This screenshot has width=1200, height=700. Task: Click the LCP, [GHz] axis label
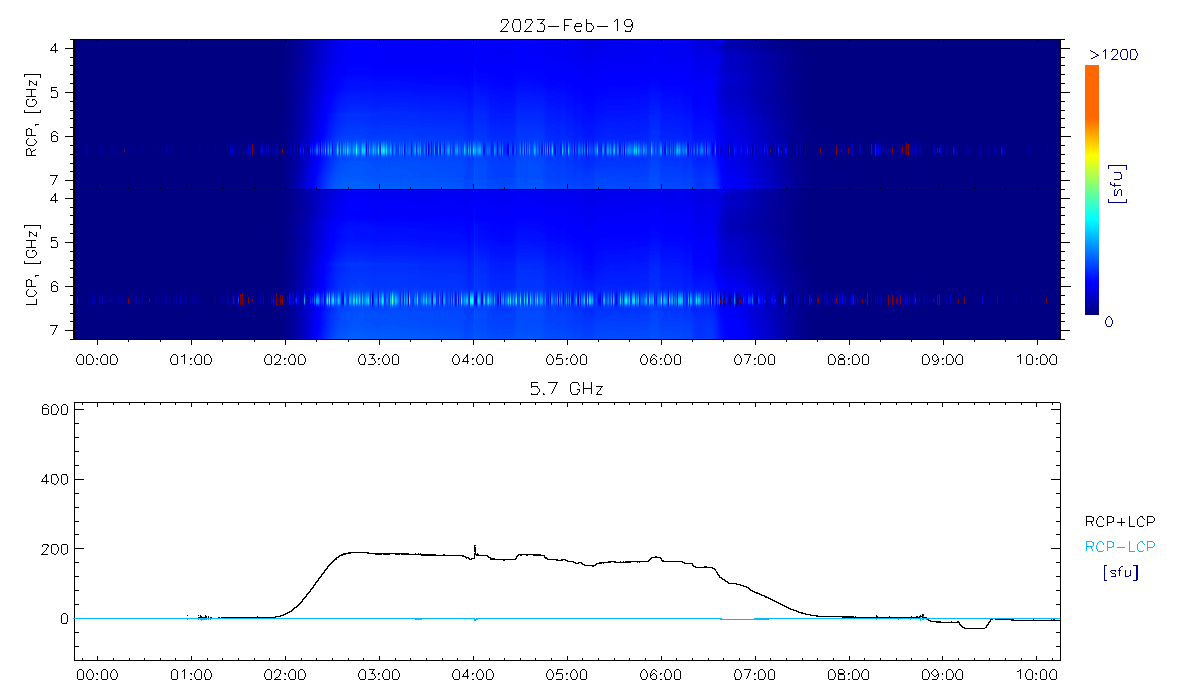pyautogui.click(x=33, y=267)
